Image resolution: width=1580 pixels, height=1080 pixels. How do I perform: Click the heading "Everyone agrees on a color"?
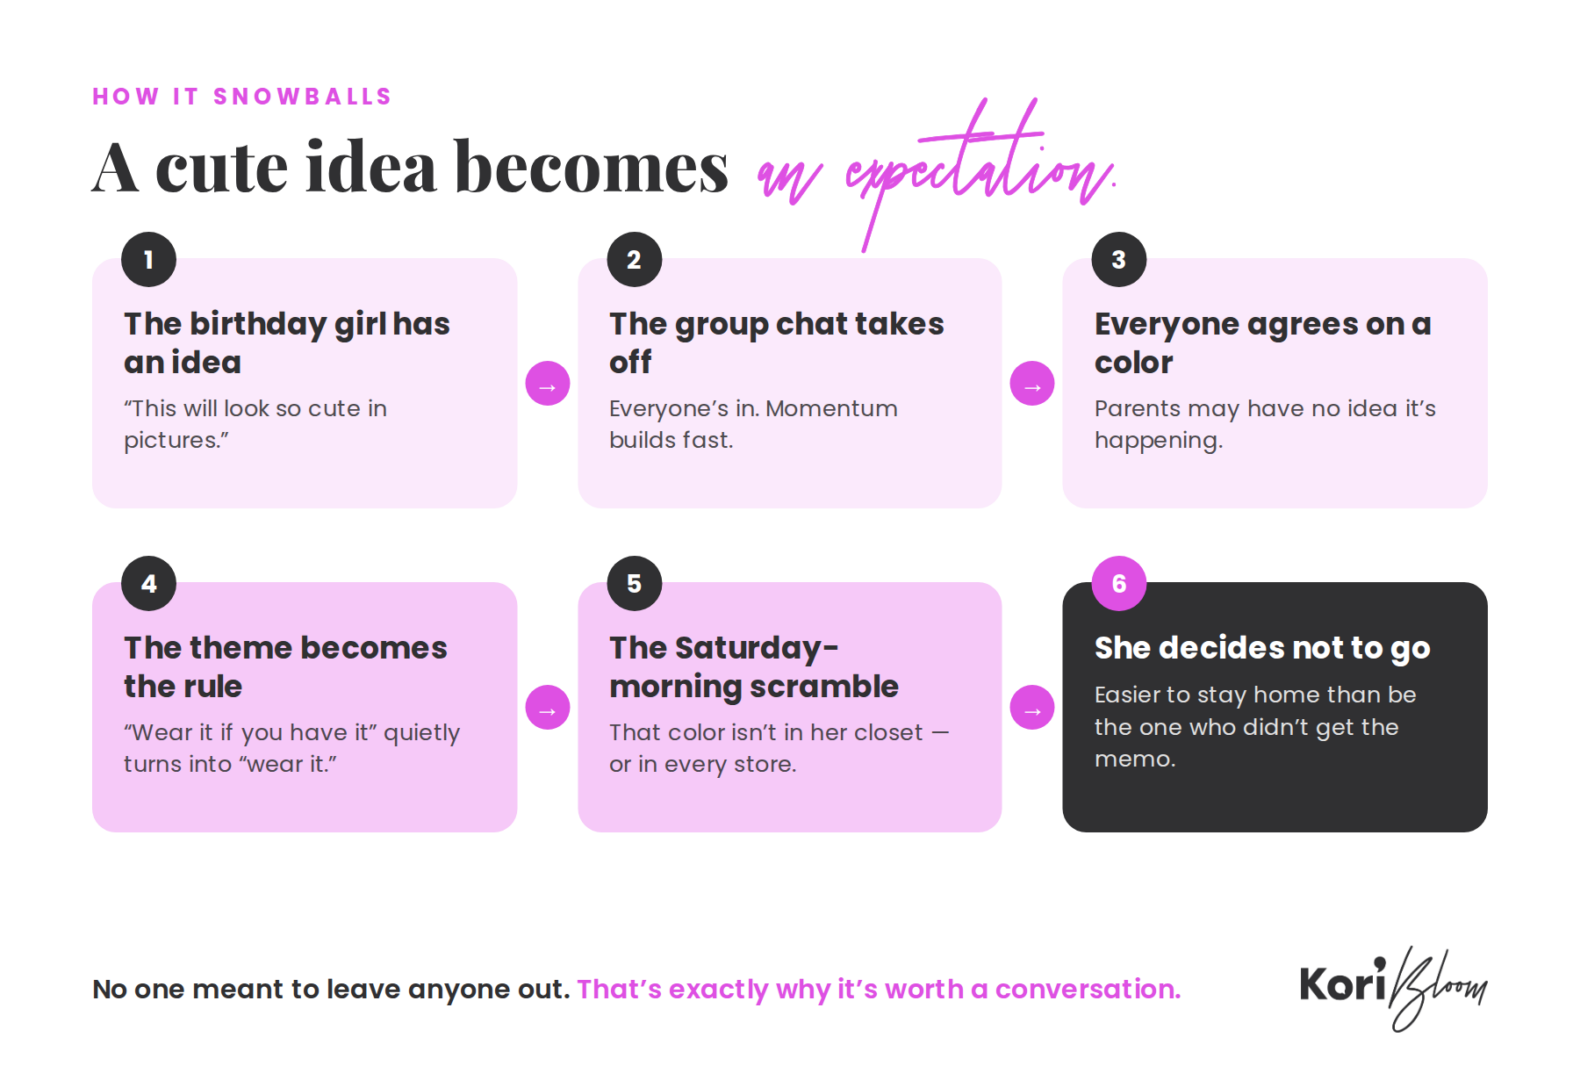tap(1262, 343)
